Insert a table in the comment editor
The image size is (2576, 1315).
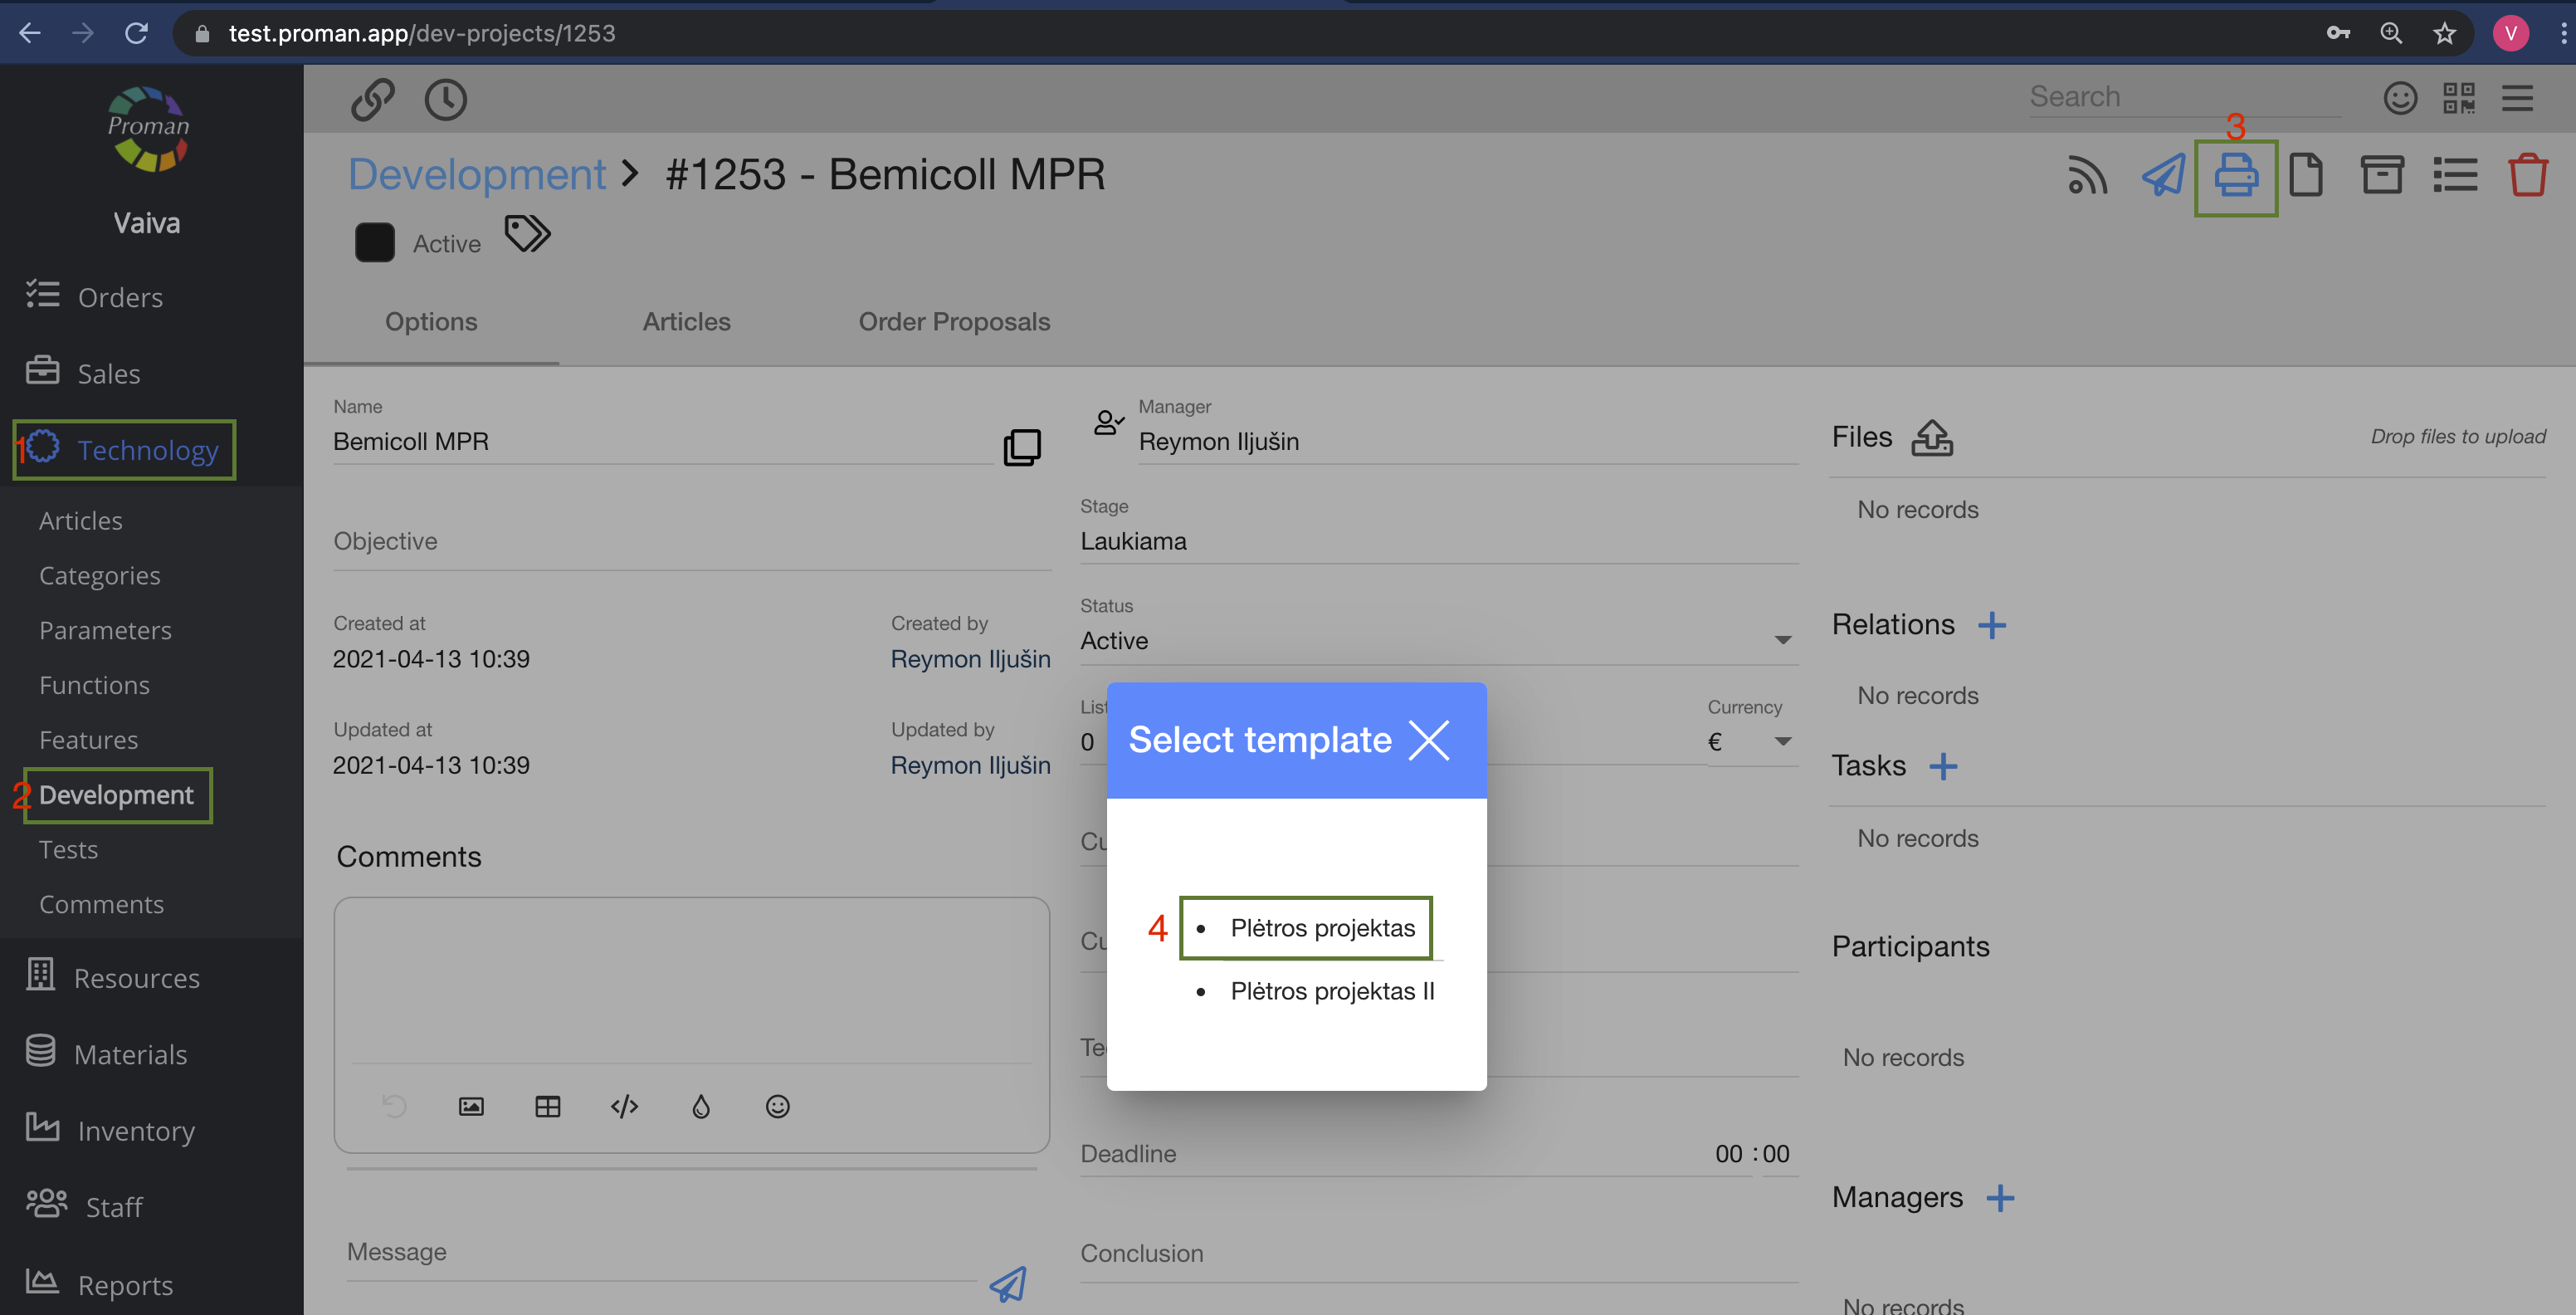coord(547,1106)
